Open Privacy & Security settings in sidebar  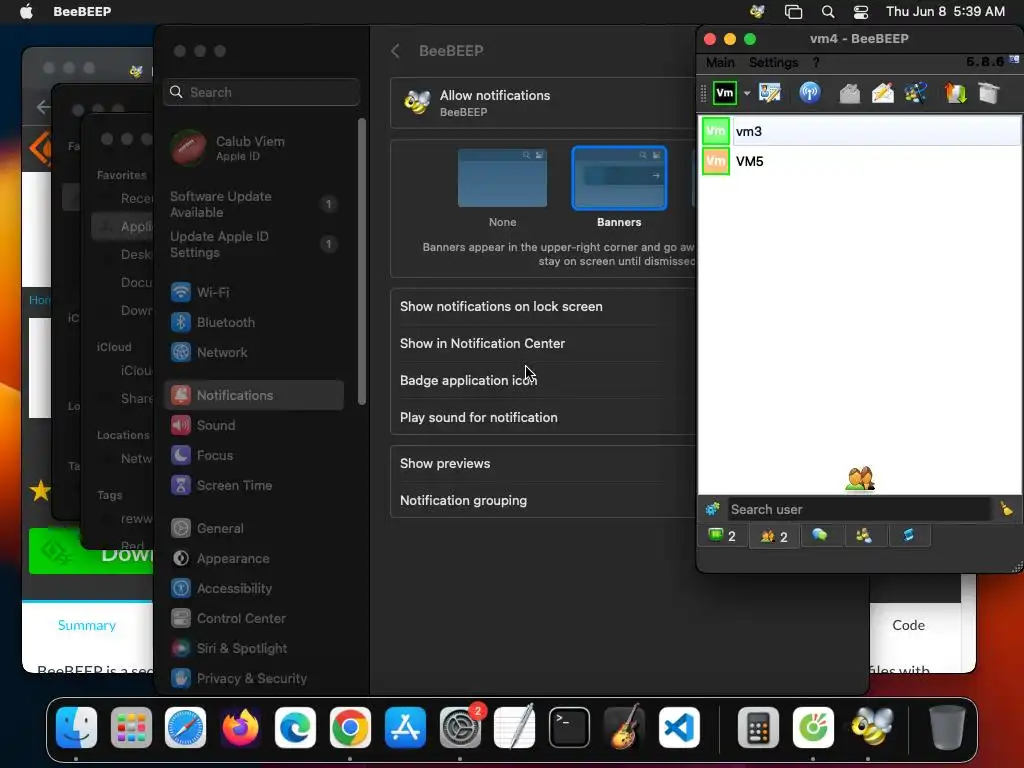click(253, 679)
